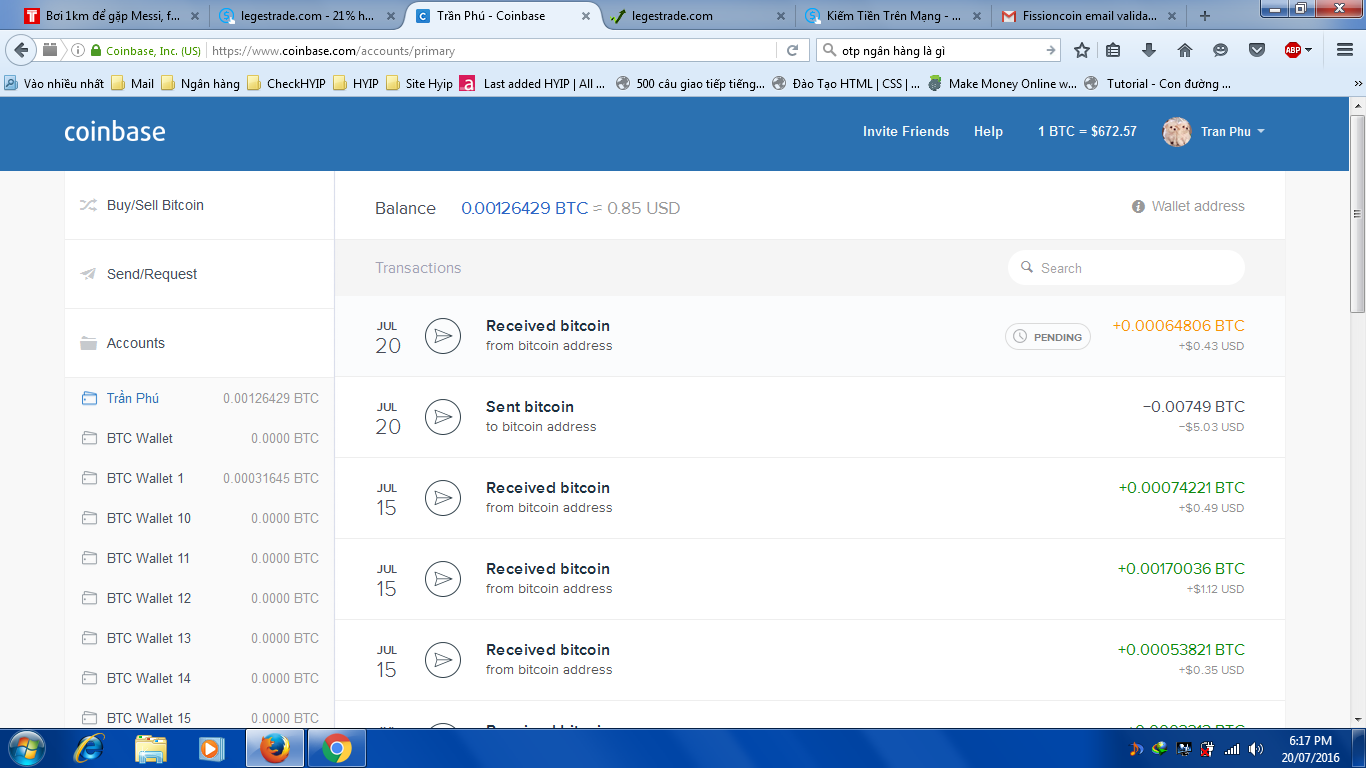Click the Wallet address info icon

(x=1138, y=207)
